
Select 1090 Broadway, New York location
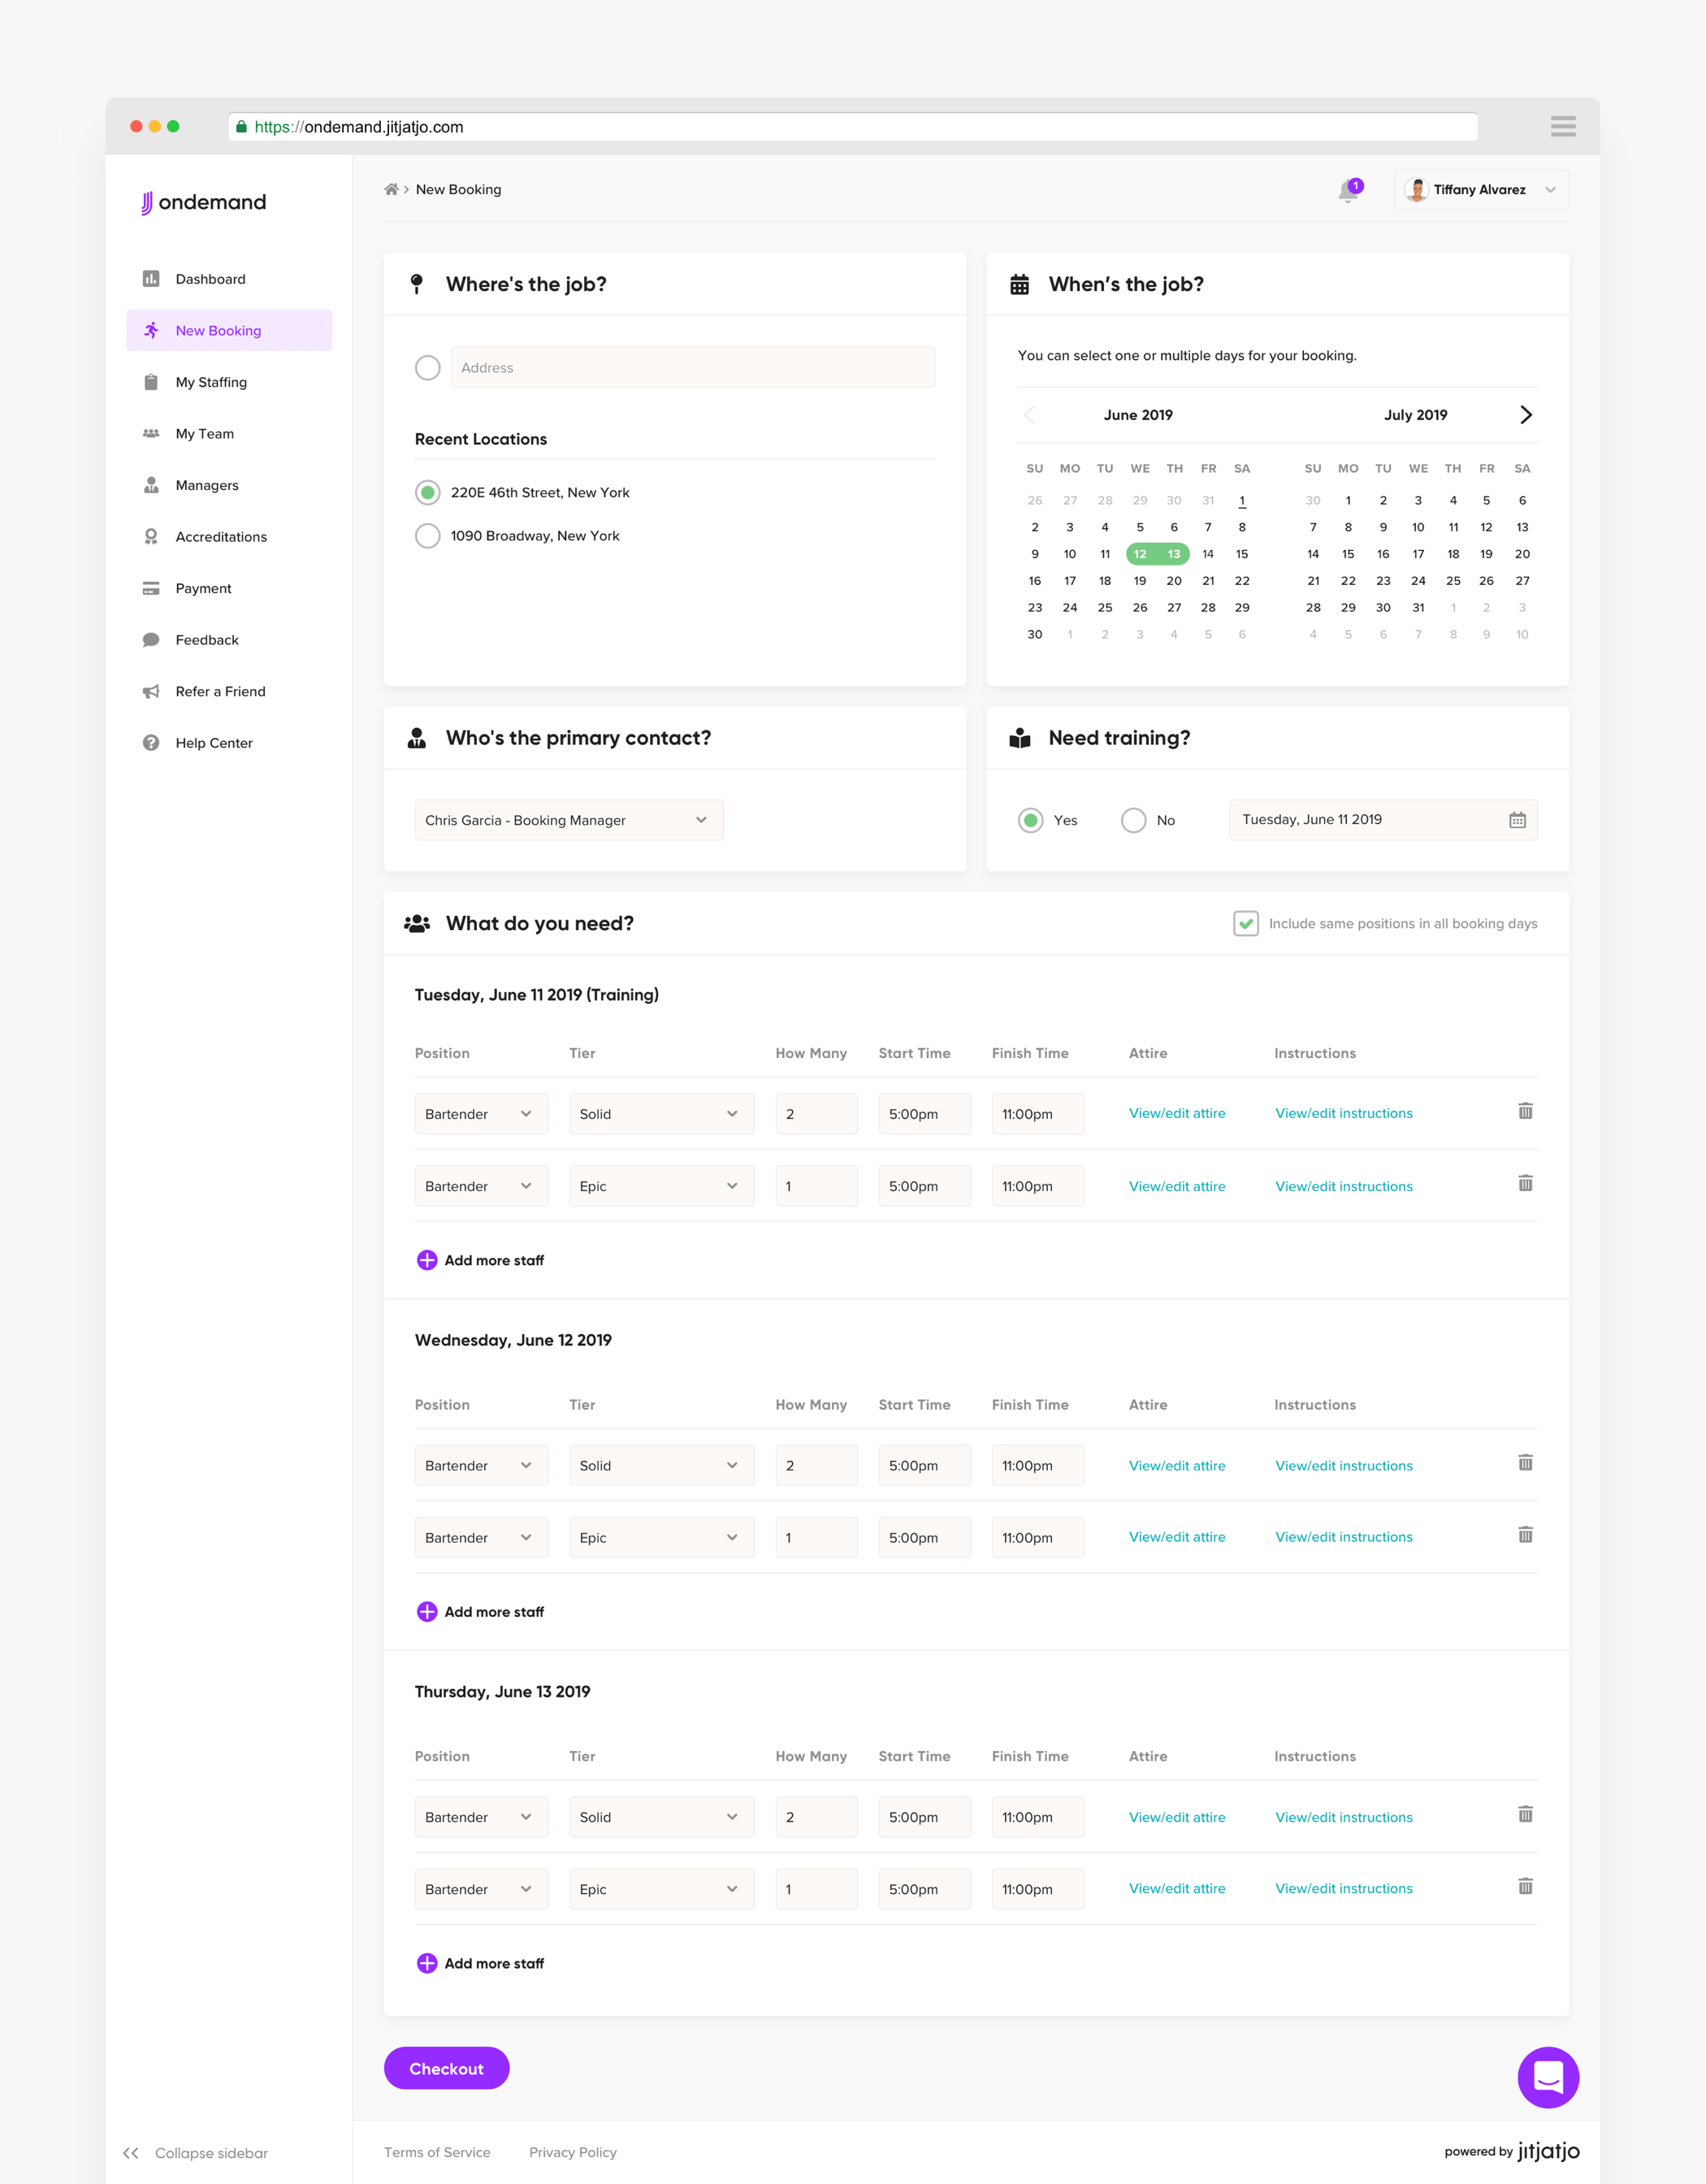(428, 536)
